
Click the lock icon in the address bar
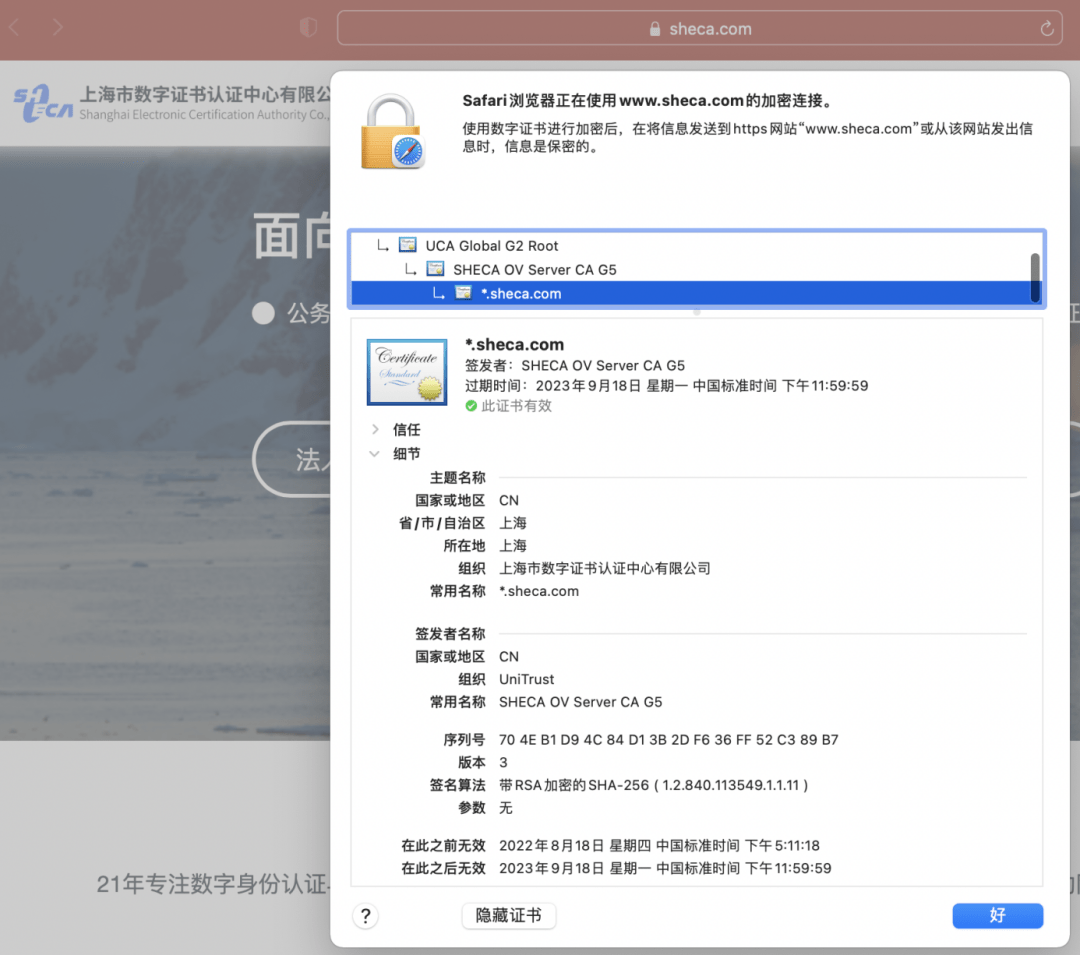(x=654, y=29)
